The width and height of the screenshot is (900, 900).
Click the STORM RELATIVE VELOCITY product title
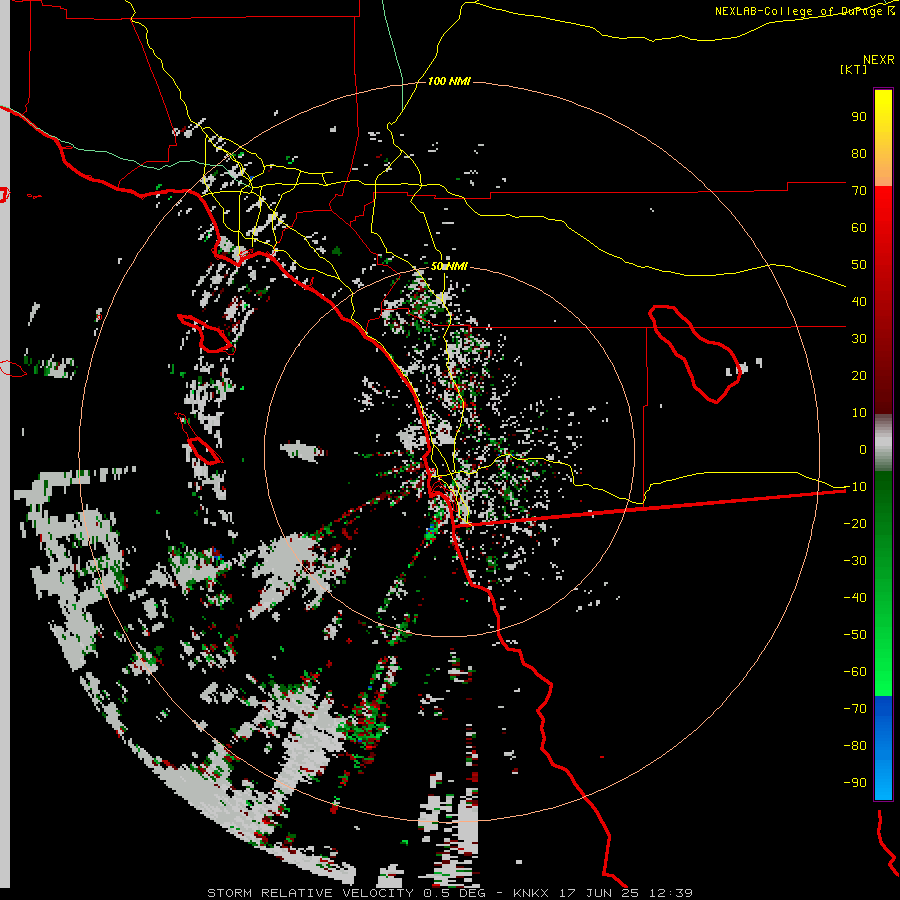[310, 893]
